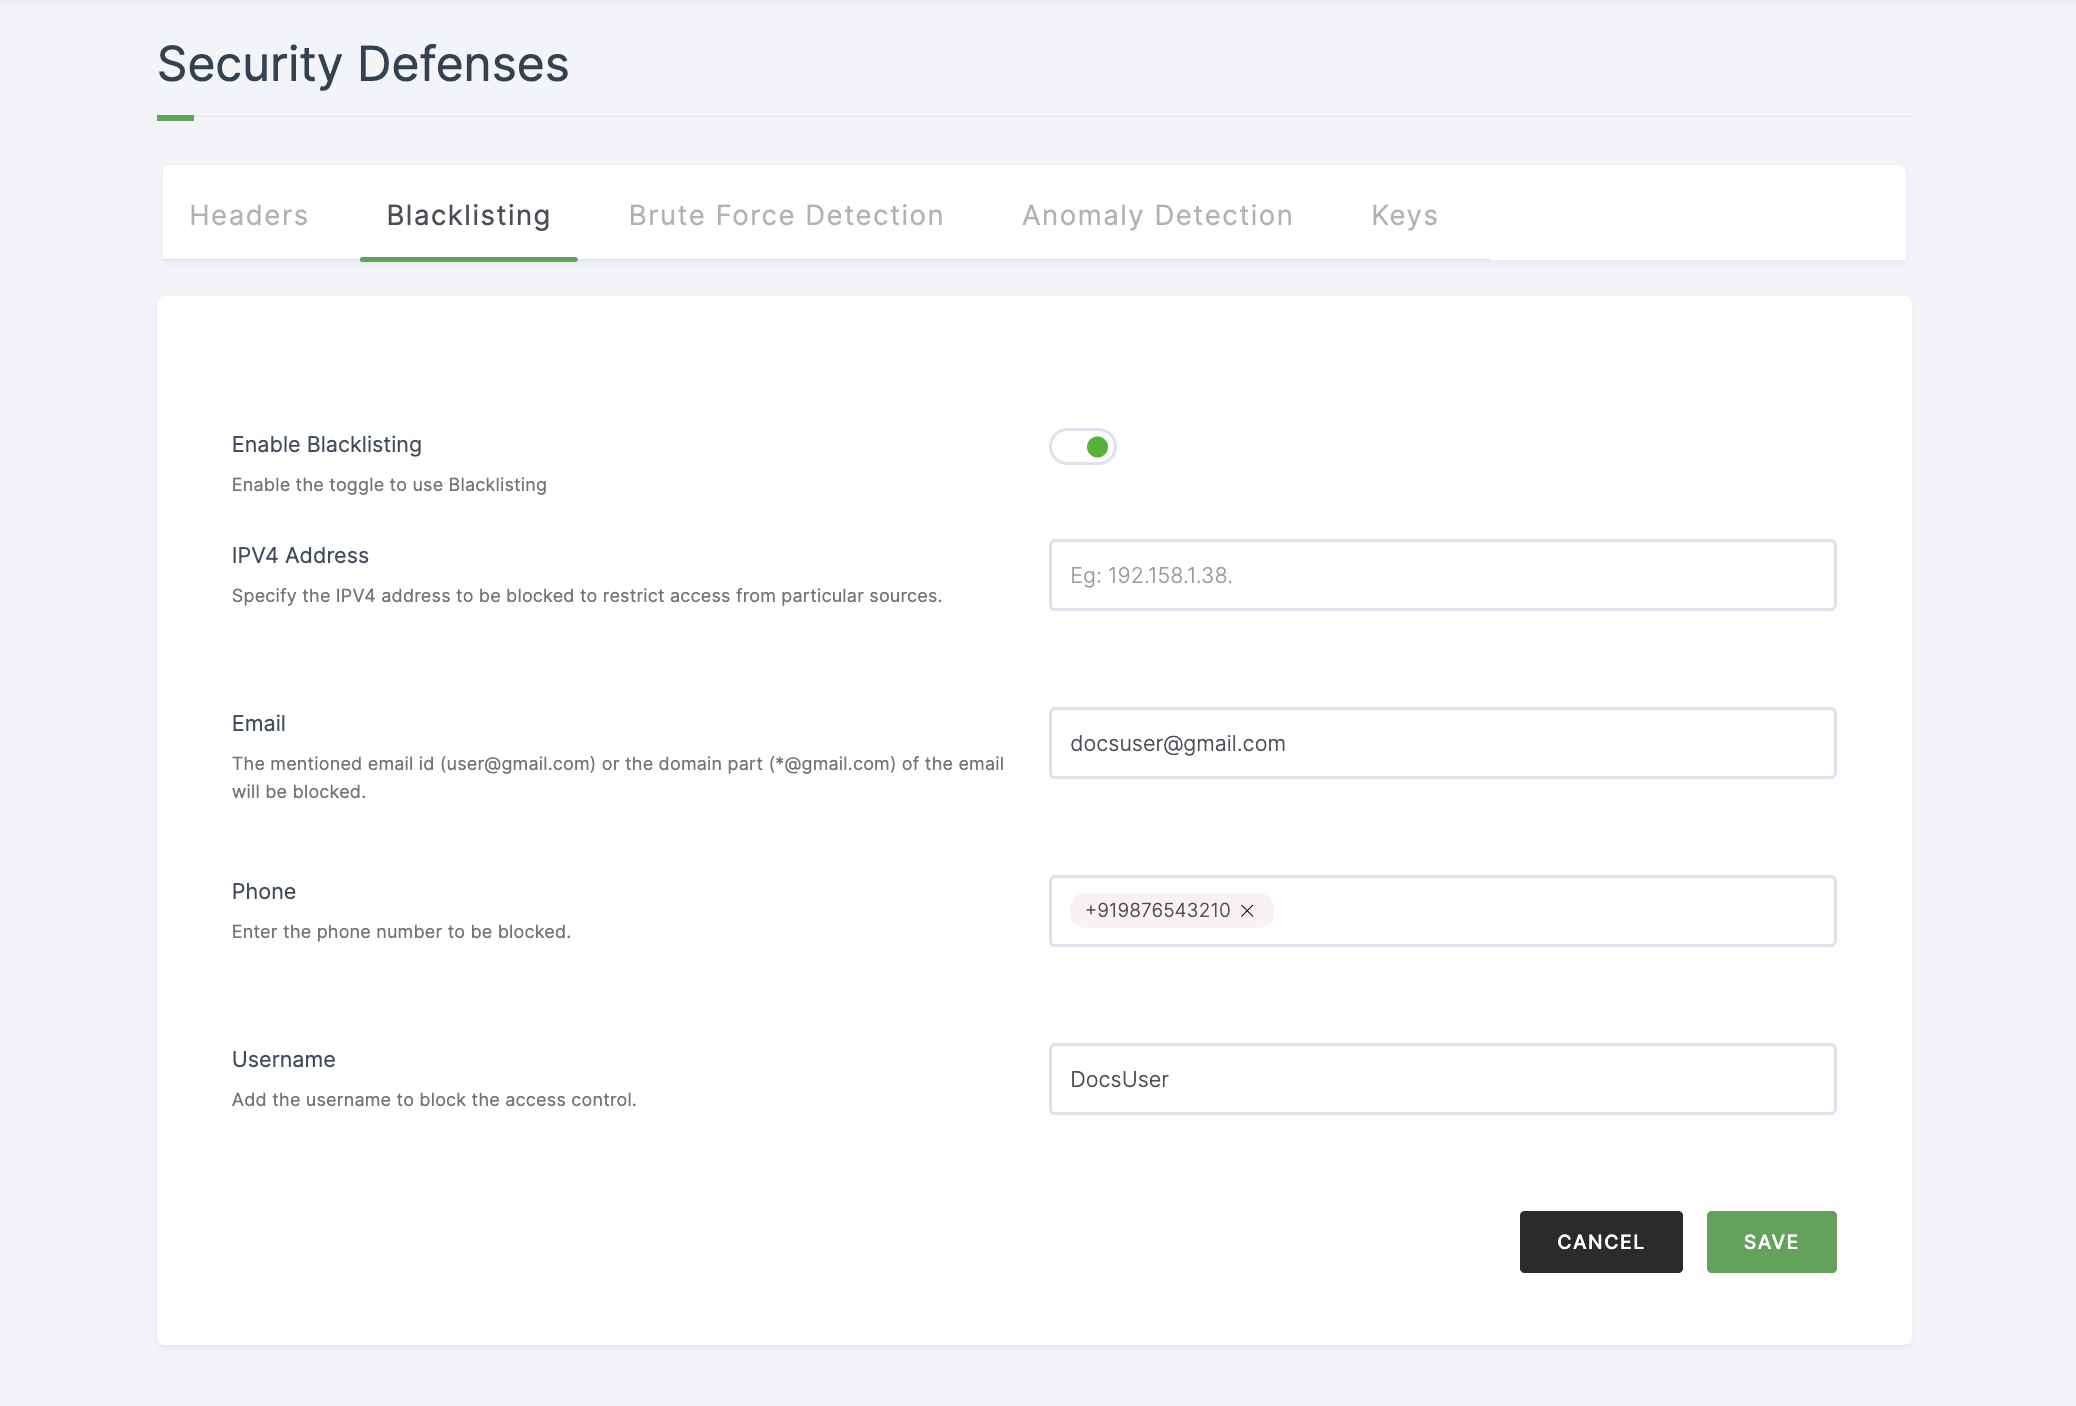Click the SAVE button
Viewport: 2076px width, 1406px height.
pyautogui.click(x=1772, y=1241)
